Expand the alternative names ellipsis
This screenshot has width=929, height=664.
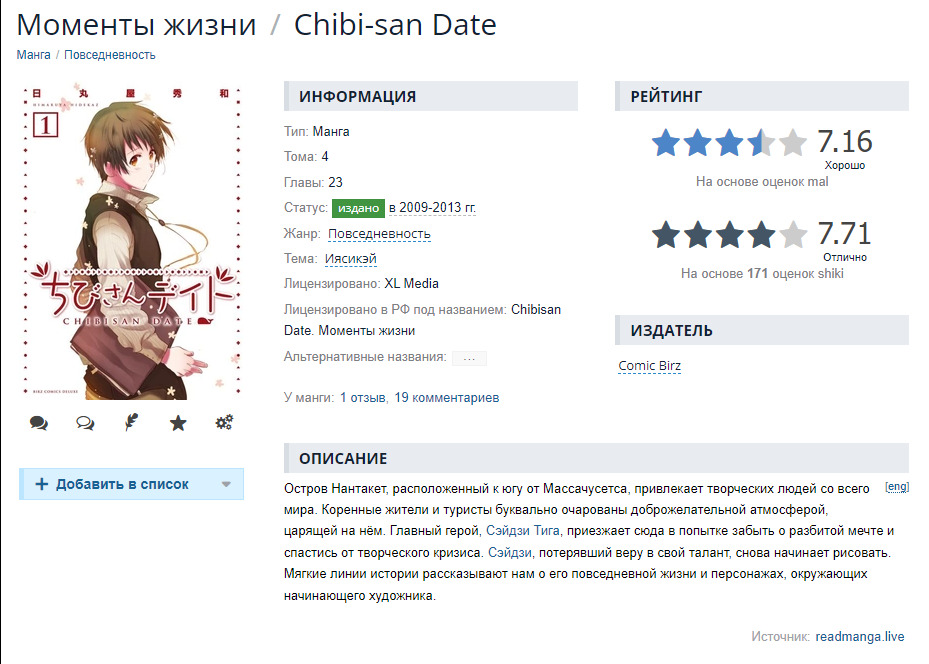(469, 357)
